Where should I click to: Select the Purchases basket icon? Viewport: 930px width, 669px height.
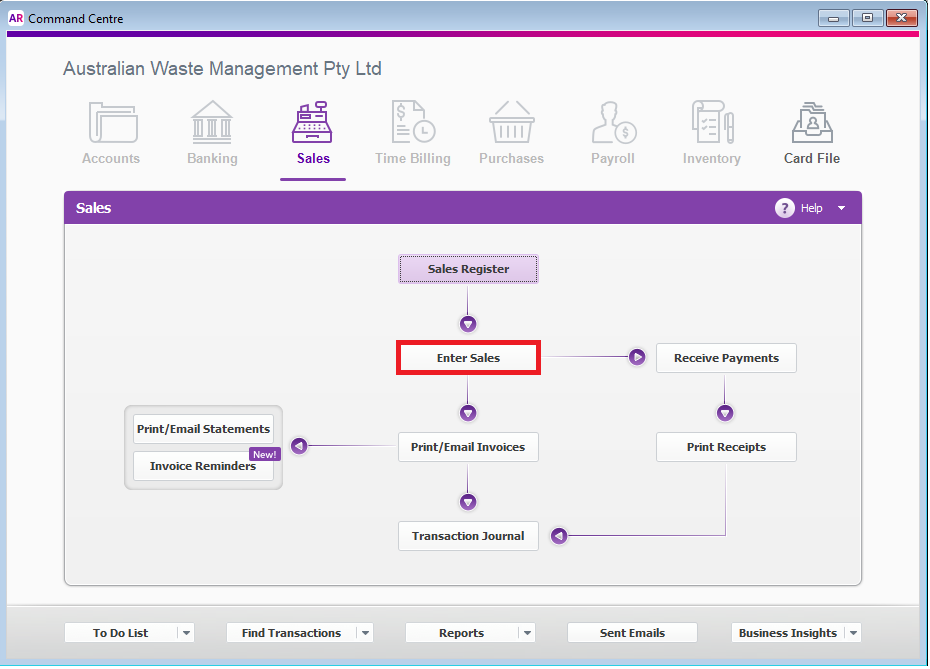tap(511, 122)
